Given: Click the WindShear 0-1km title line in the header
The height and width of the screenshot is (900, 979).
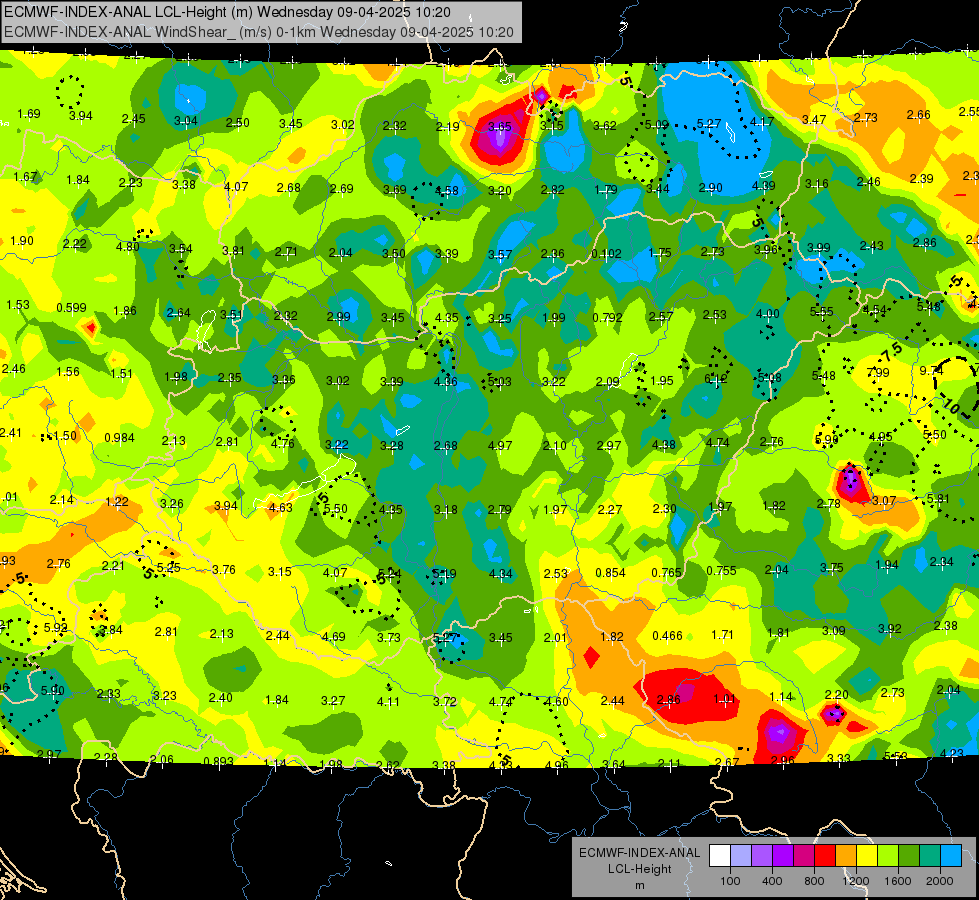Looking at the screenshot, I should tap(258, 32).
